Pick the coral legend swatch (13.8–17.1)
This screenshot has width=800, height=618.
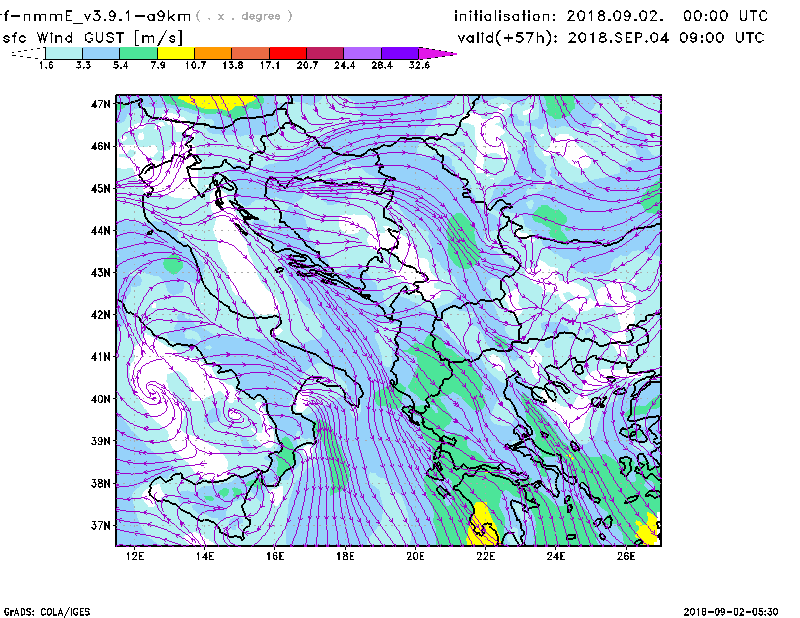click(251, 53)
